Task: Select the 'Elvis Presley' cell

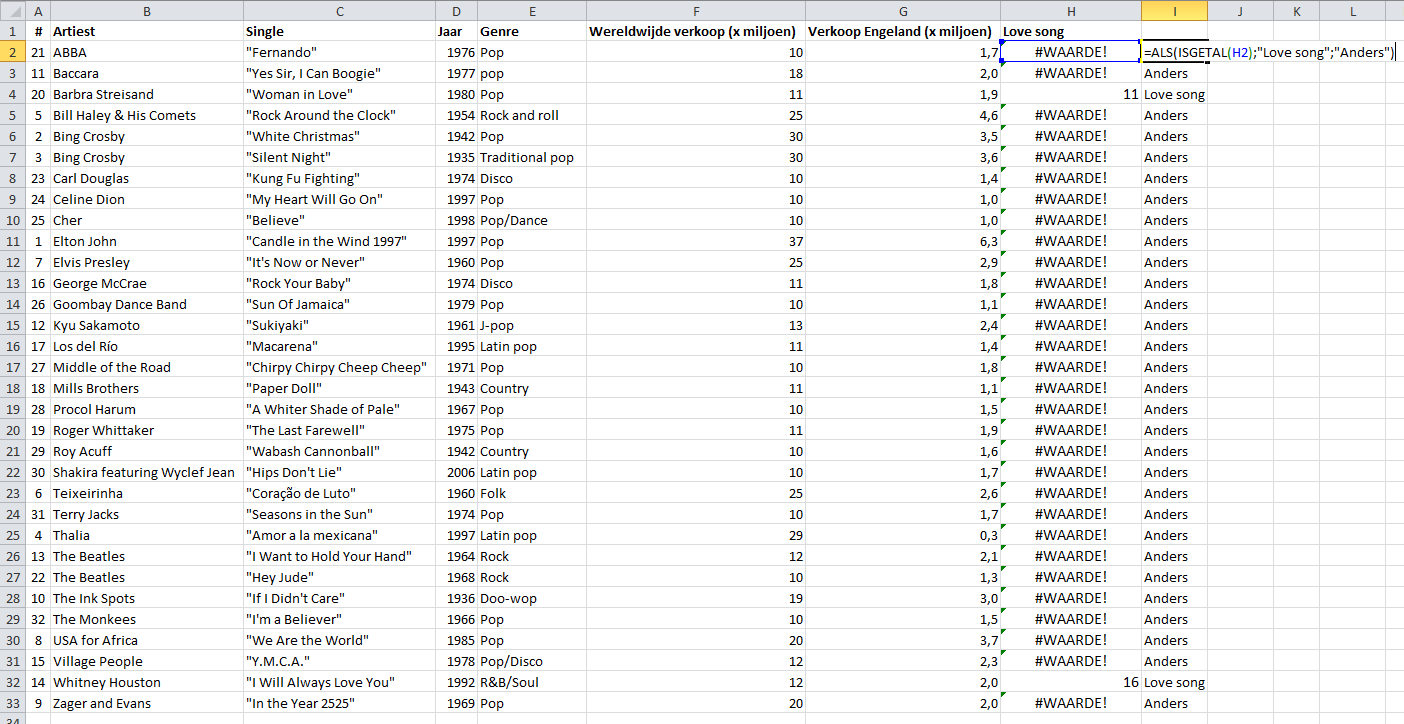Action: pos(146,262)
